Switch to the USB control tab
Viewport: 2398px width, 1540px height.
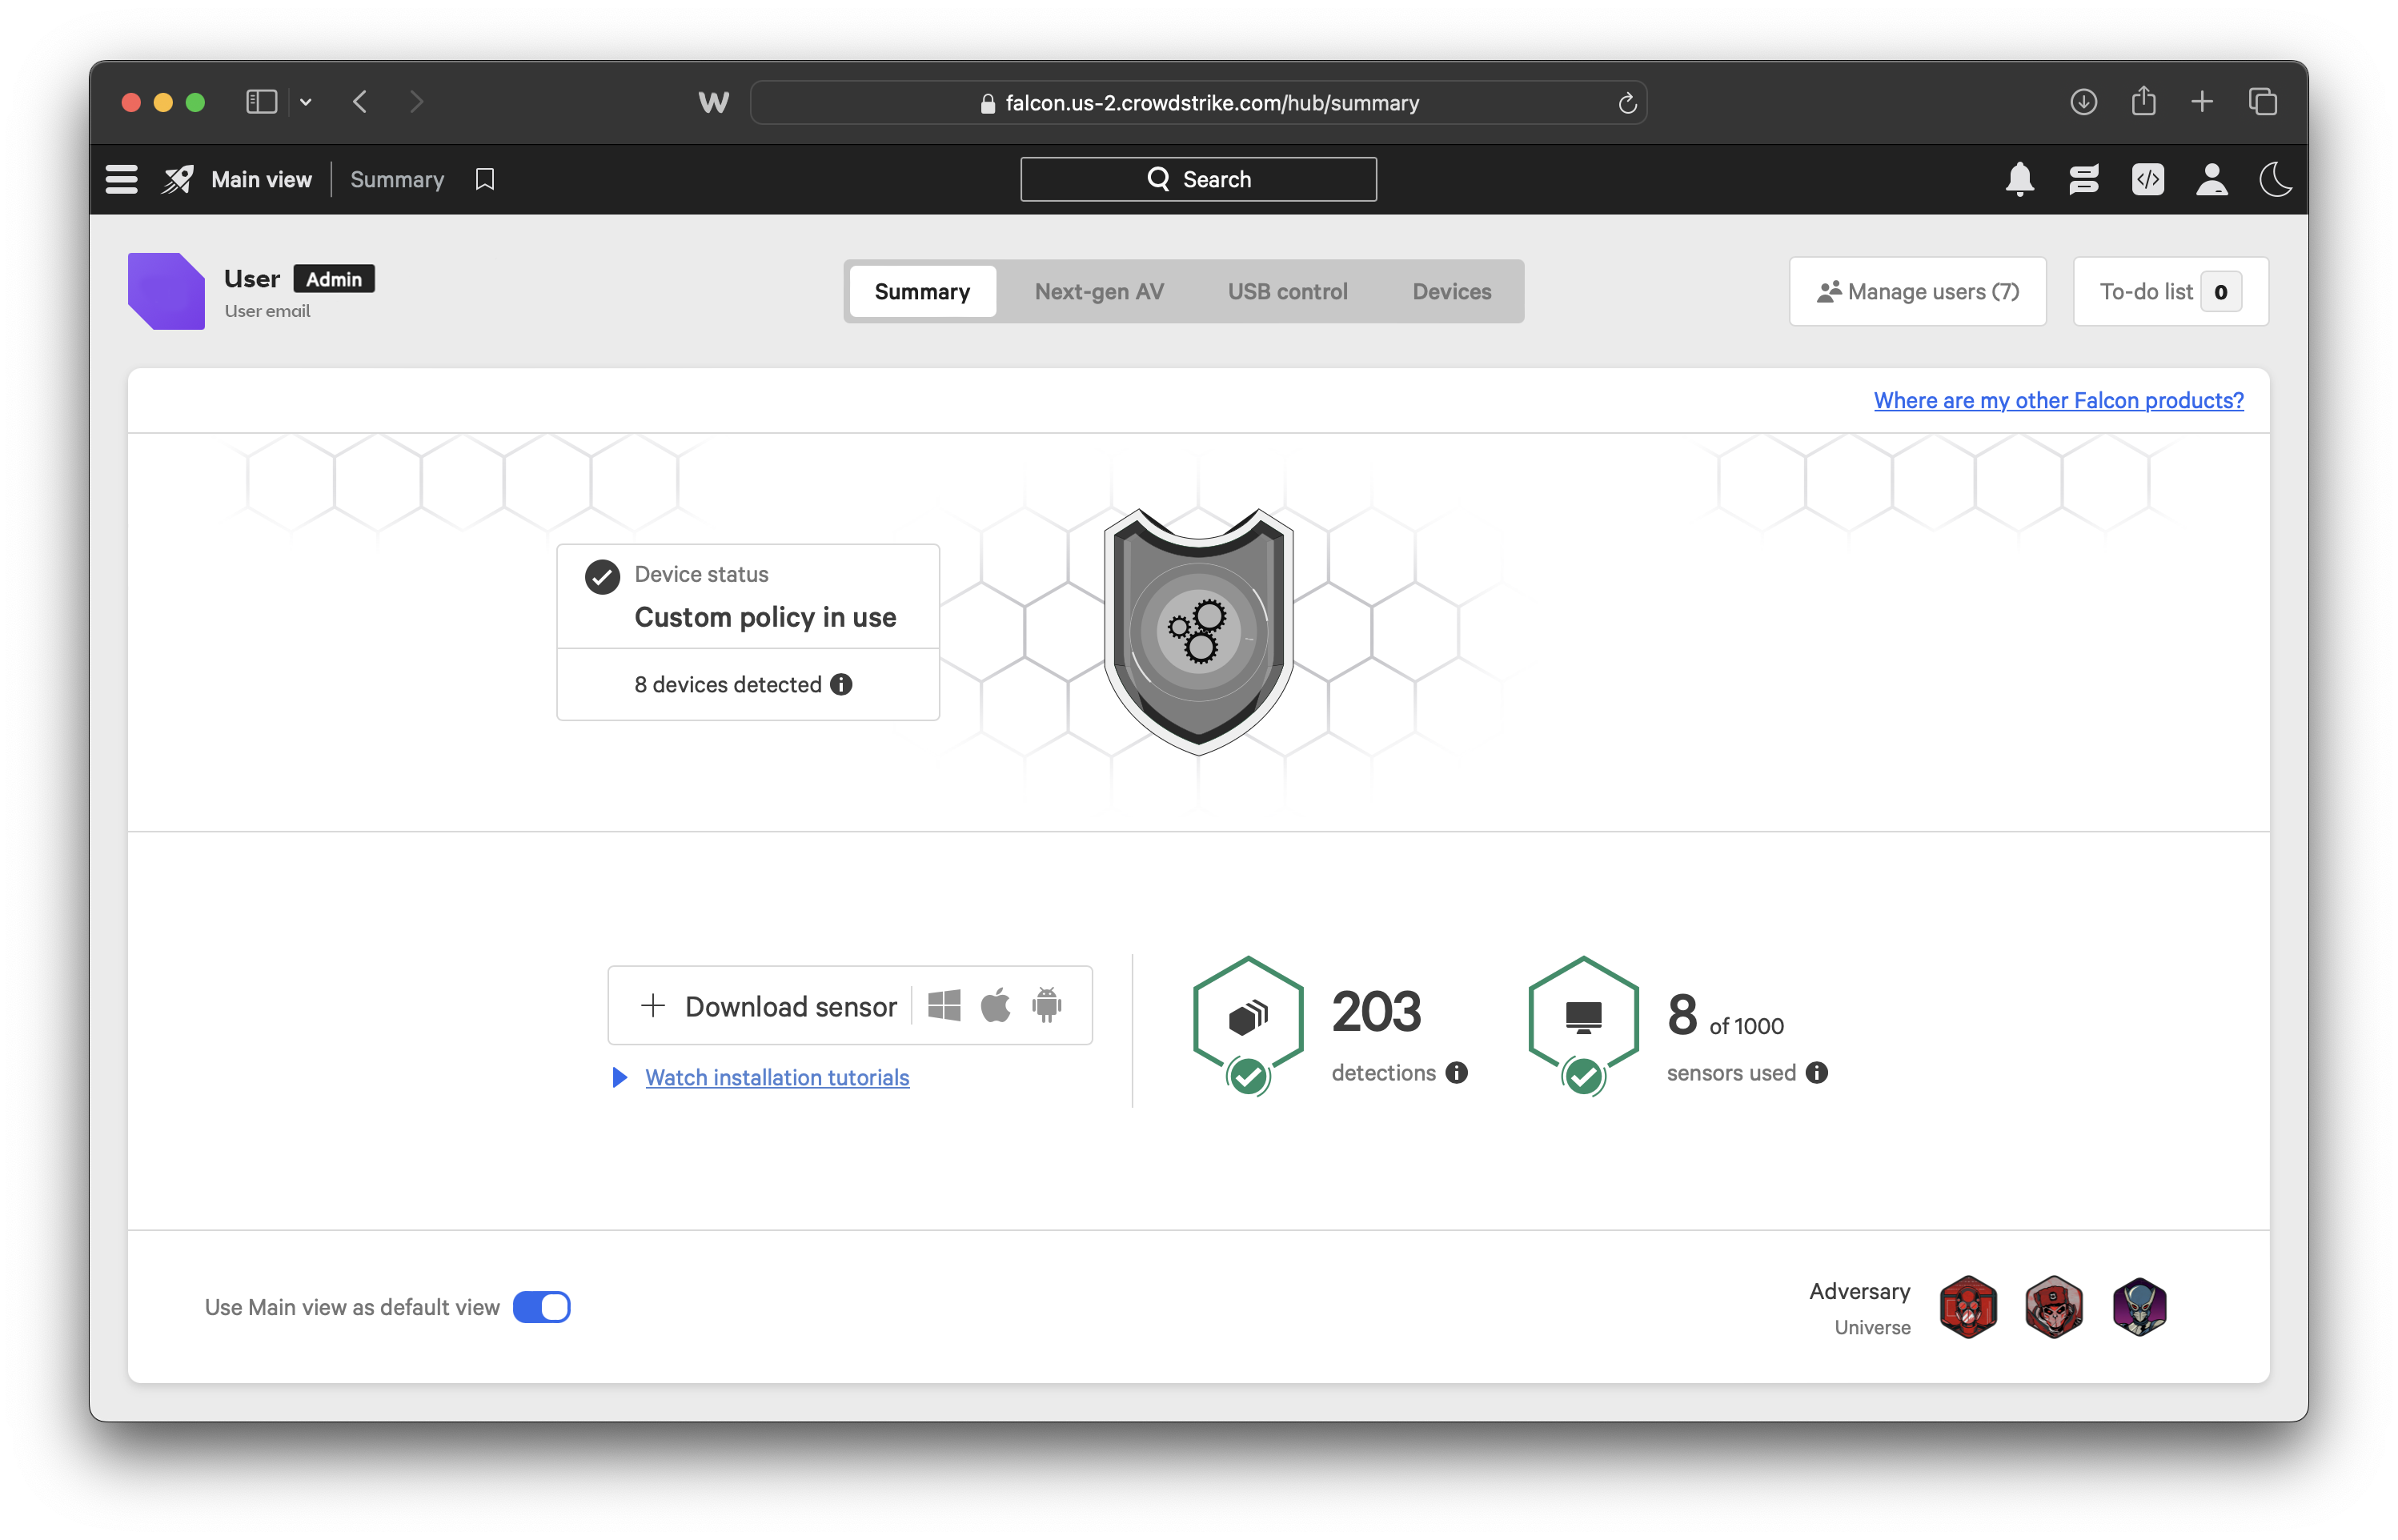point(1287,291)
